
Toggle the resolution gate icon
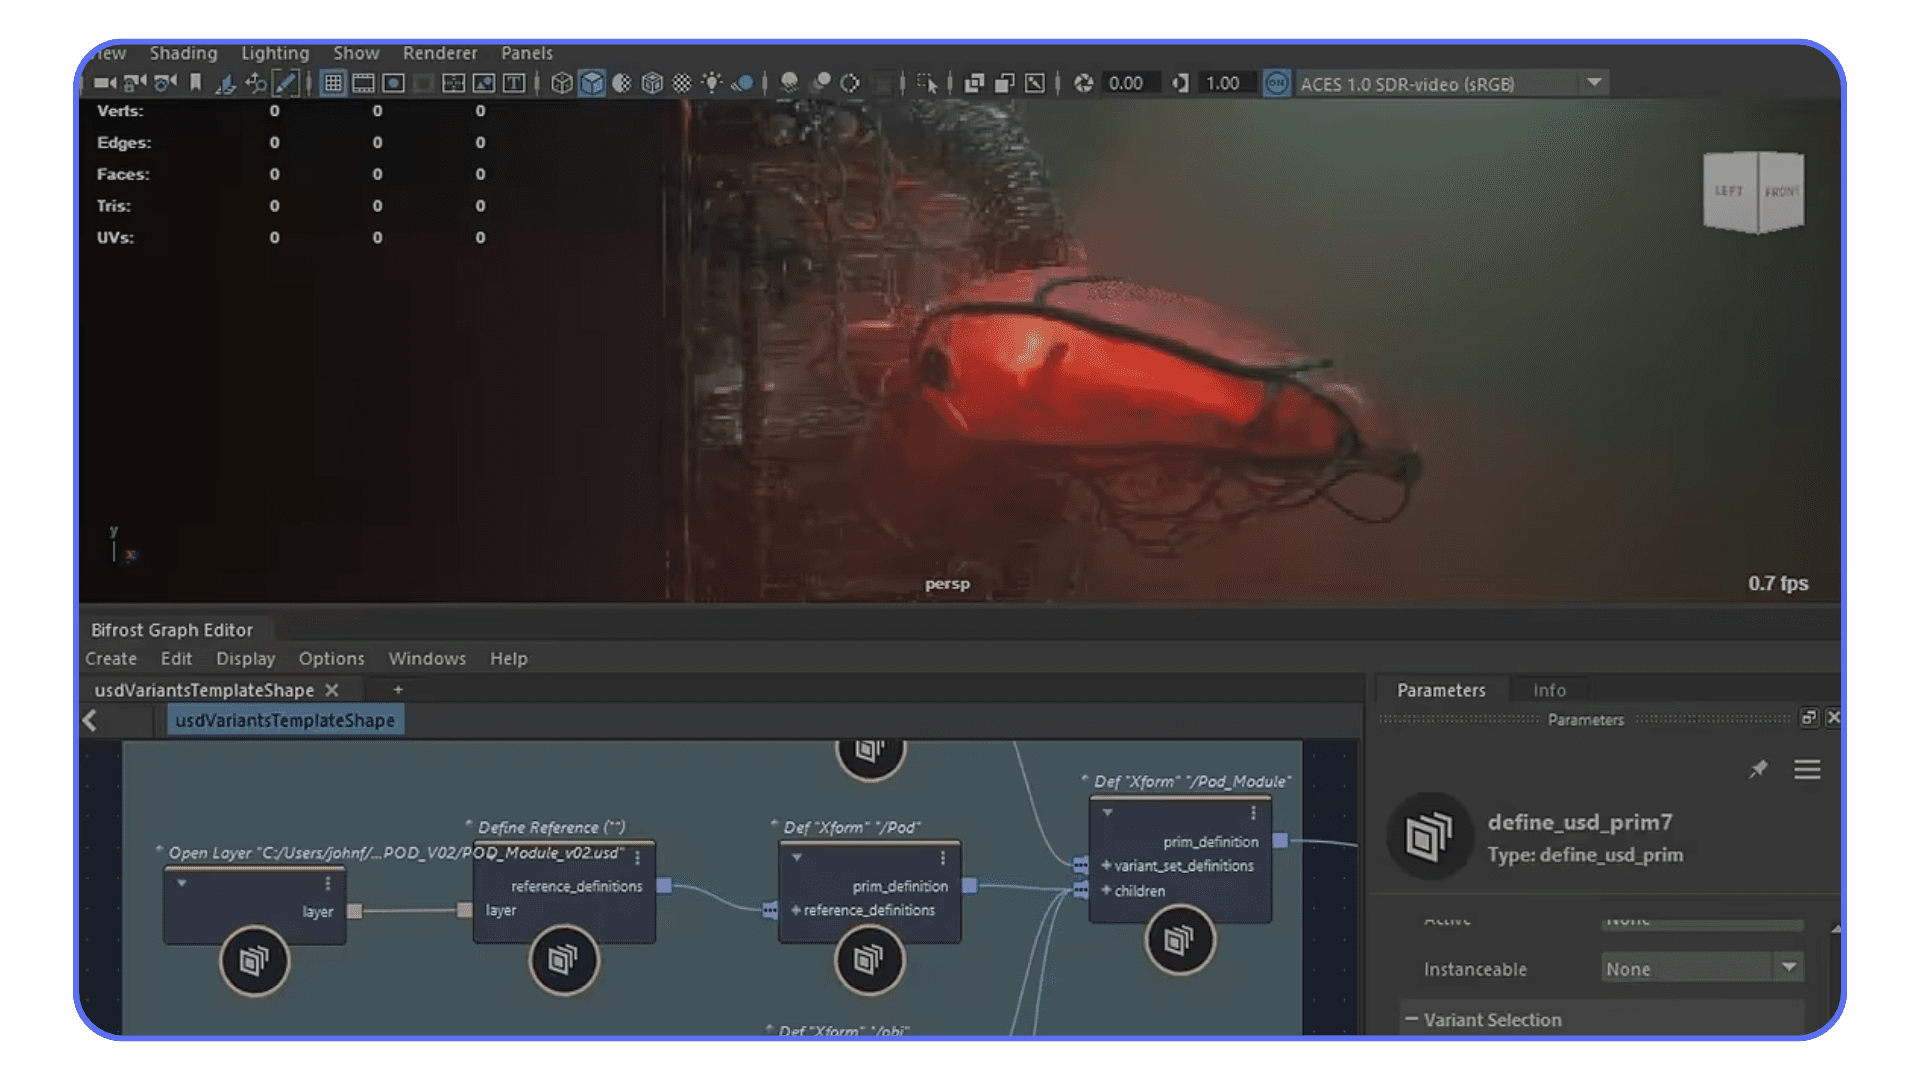(x=393, y=83)
